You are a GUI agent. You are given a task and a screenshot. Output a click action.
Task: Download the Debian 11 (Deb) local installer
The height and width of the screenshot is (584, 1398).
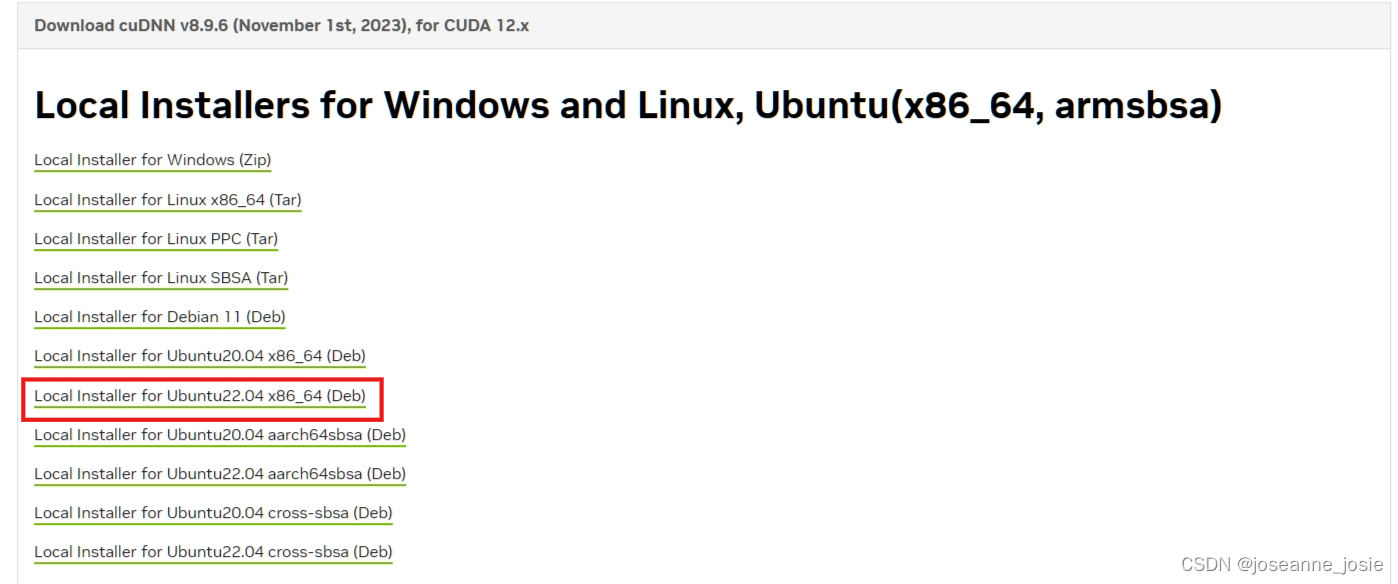[x=159, y=317]
